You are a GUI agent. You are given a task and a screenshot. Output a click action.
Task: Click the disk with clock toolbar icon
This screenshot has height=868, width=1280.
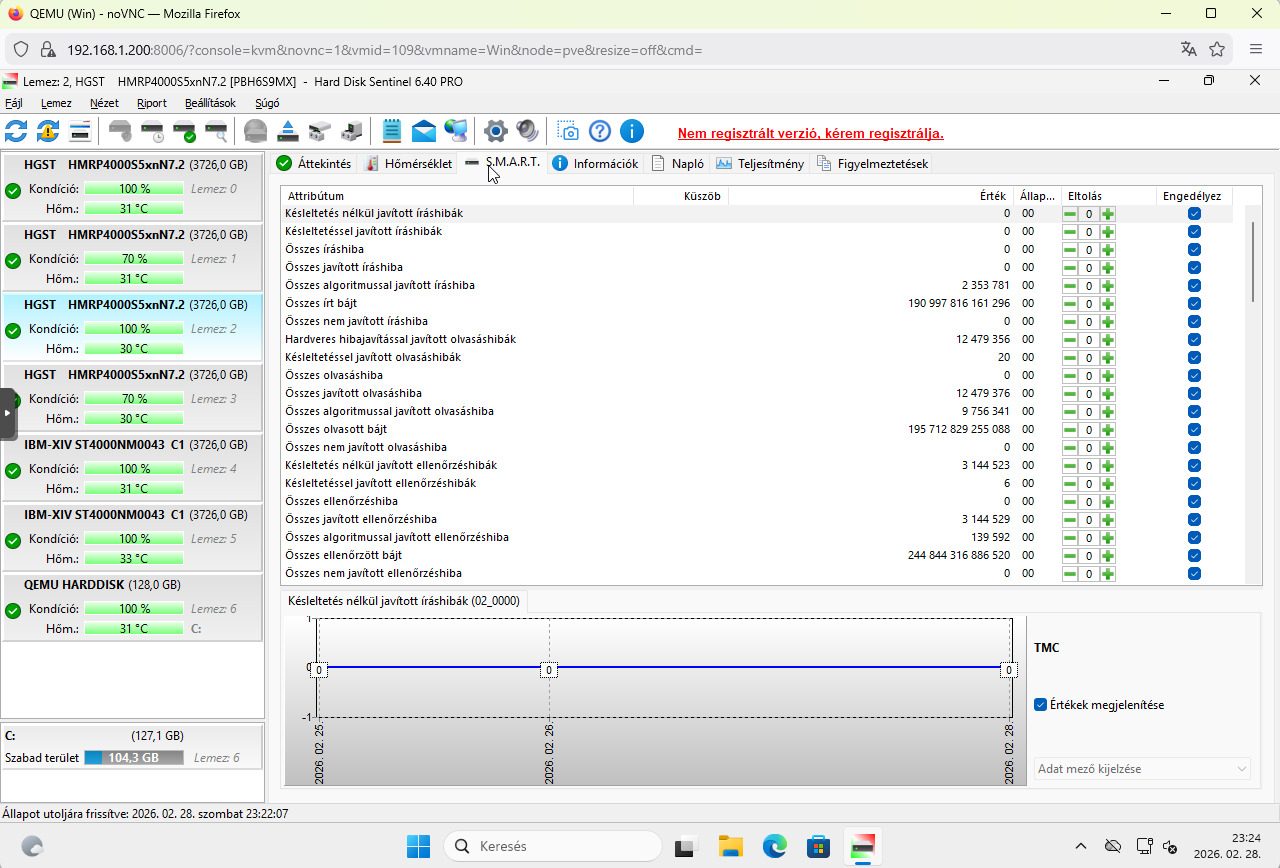[152, 131]
